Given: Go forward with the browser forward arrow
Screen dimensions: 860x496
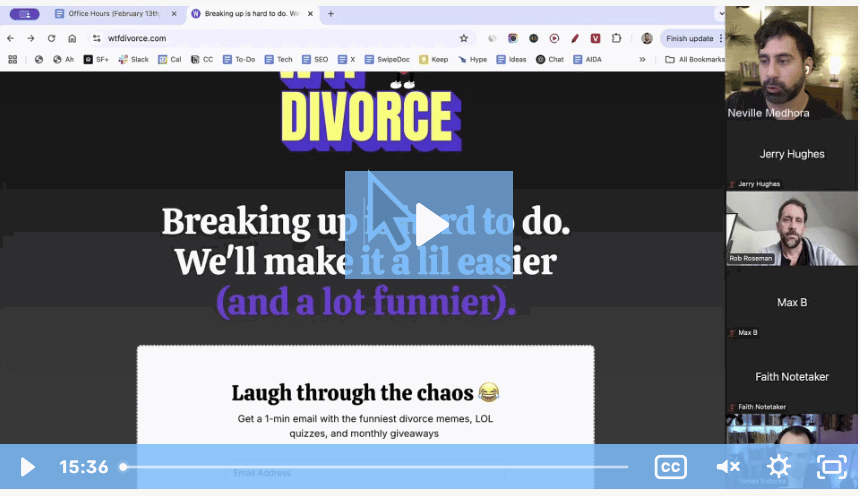Looking at the screenshot, I should click(31, 38).
